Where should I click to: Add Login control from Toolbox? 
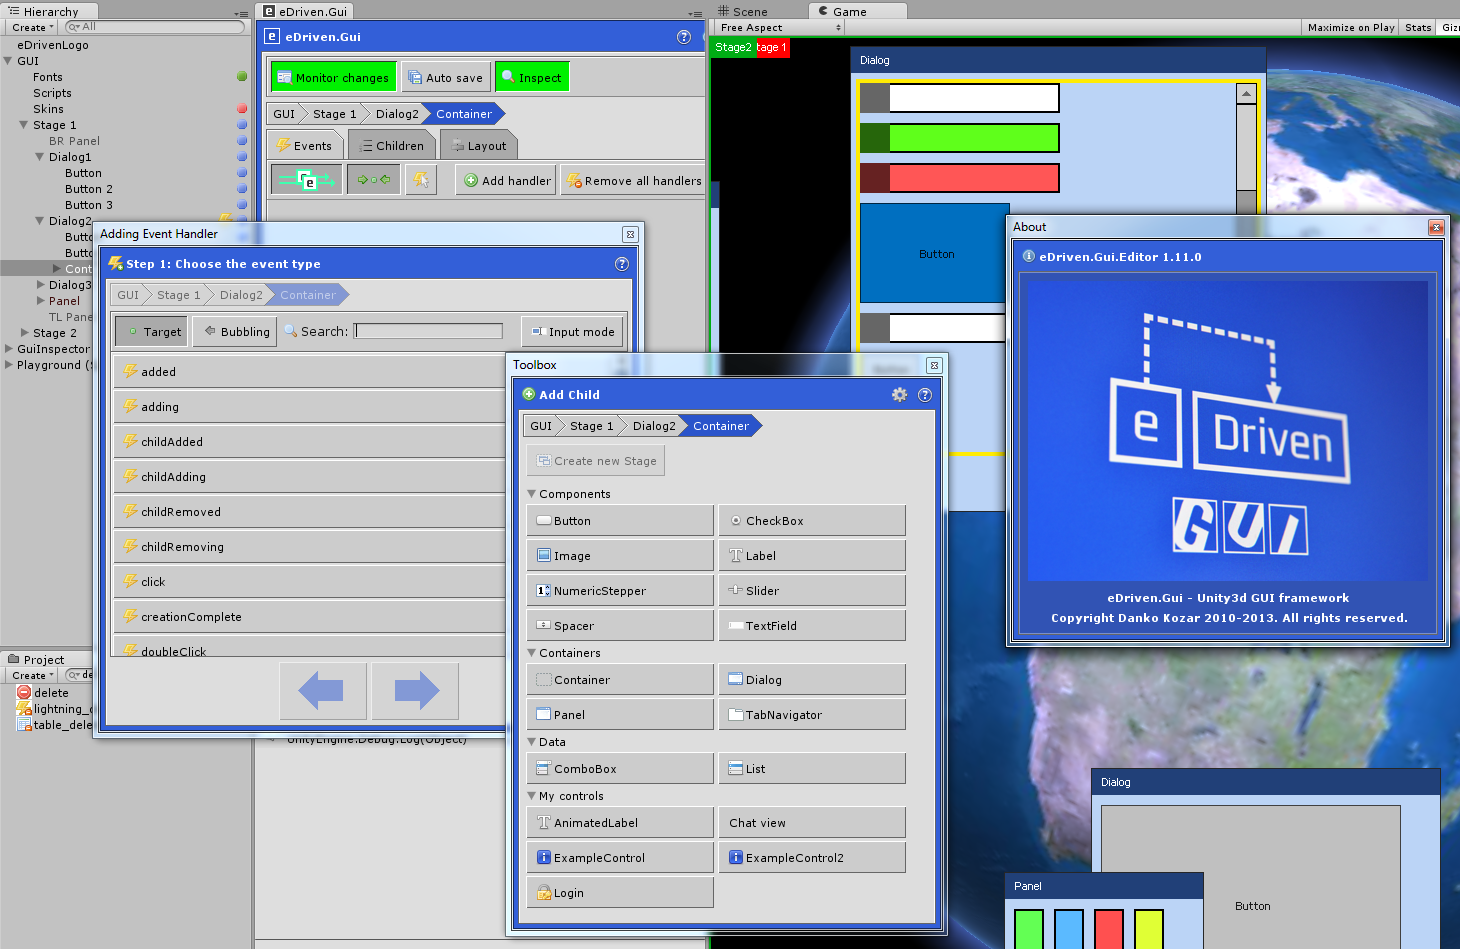pos(620,892)
